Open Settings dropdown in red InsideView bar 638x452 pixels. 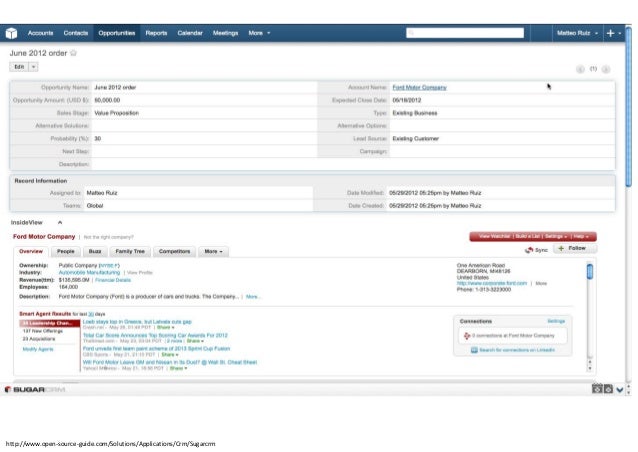click(556, 236)
